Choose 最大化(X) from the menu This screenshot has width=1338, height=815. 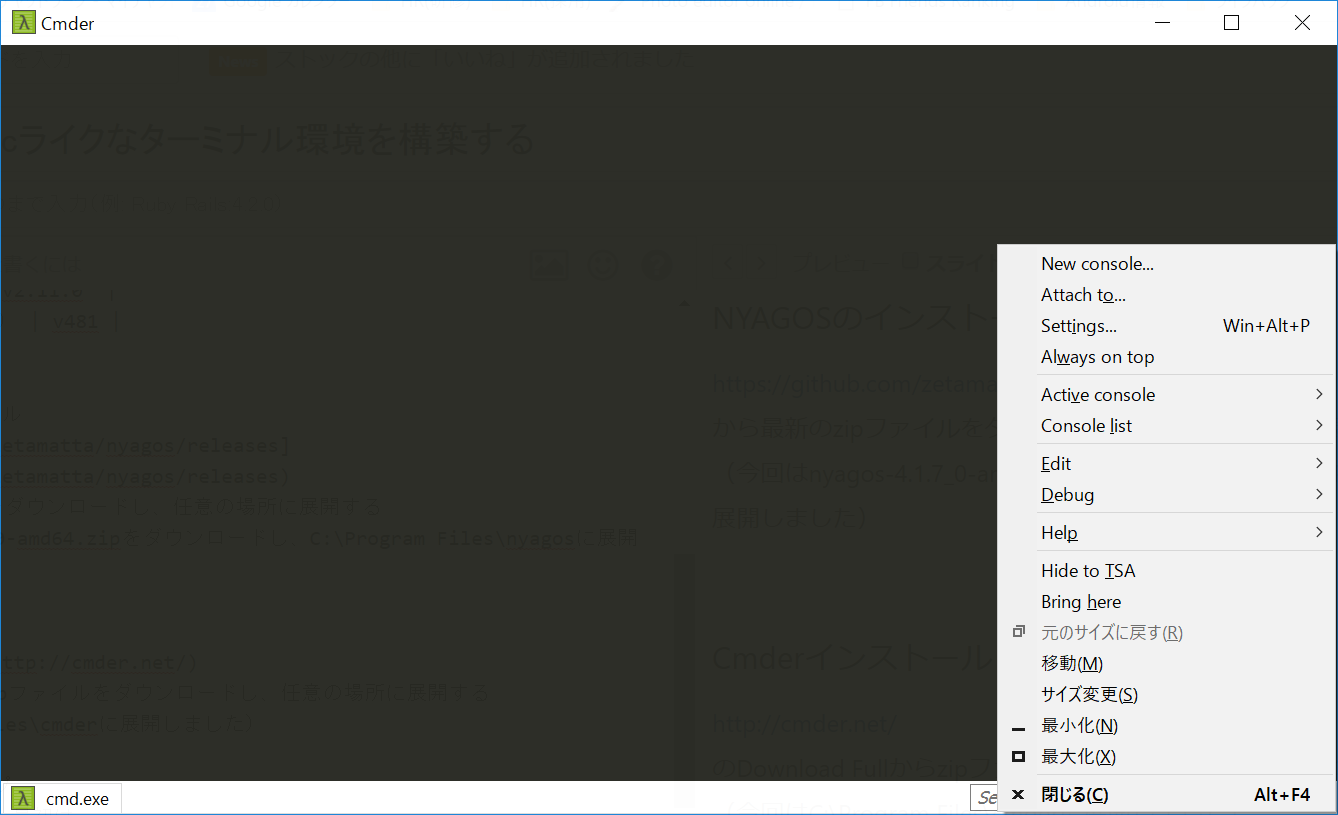[1166, 757]
